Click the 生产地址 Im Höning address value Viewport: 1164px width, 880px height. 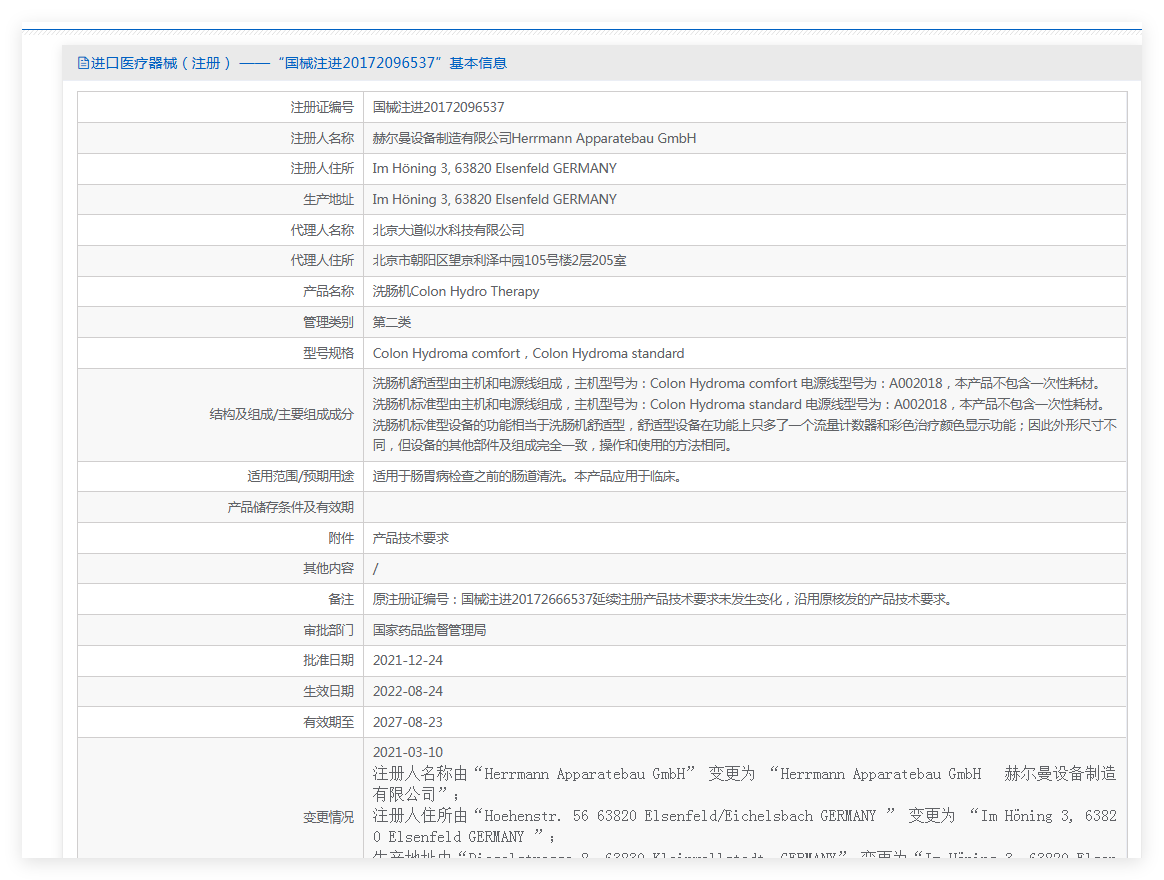point(494,200)
